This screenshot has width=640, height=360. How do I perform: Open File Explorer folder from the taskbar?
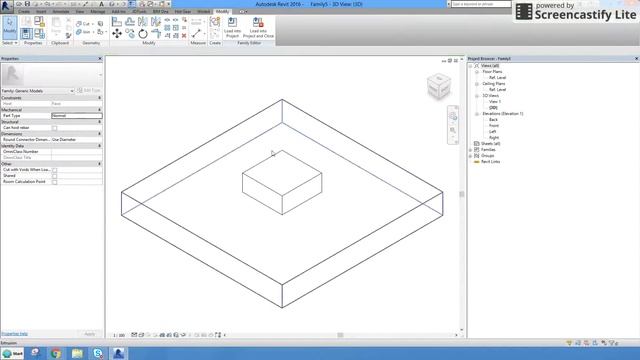[x=77, y=353]
